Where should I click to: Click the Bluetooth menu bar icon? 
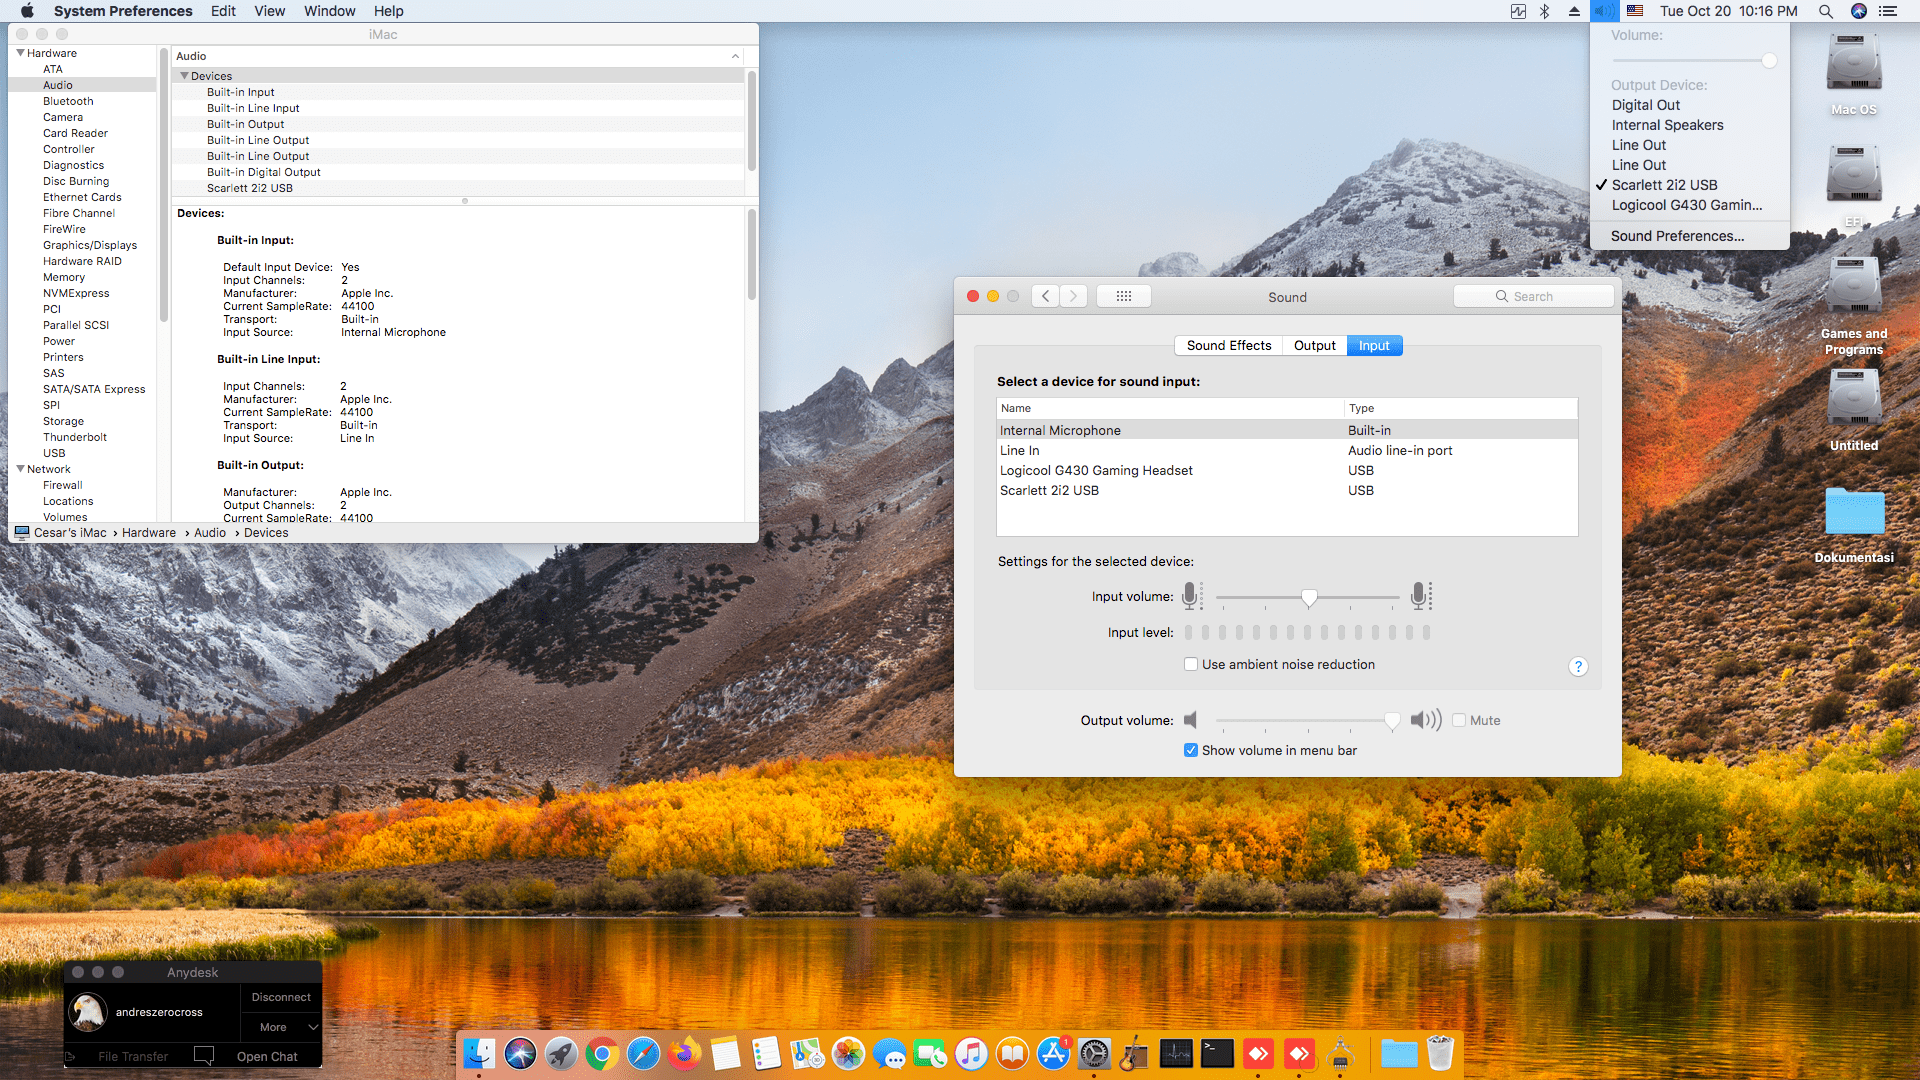point(1545,11)
